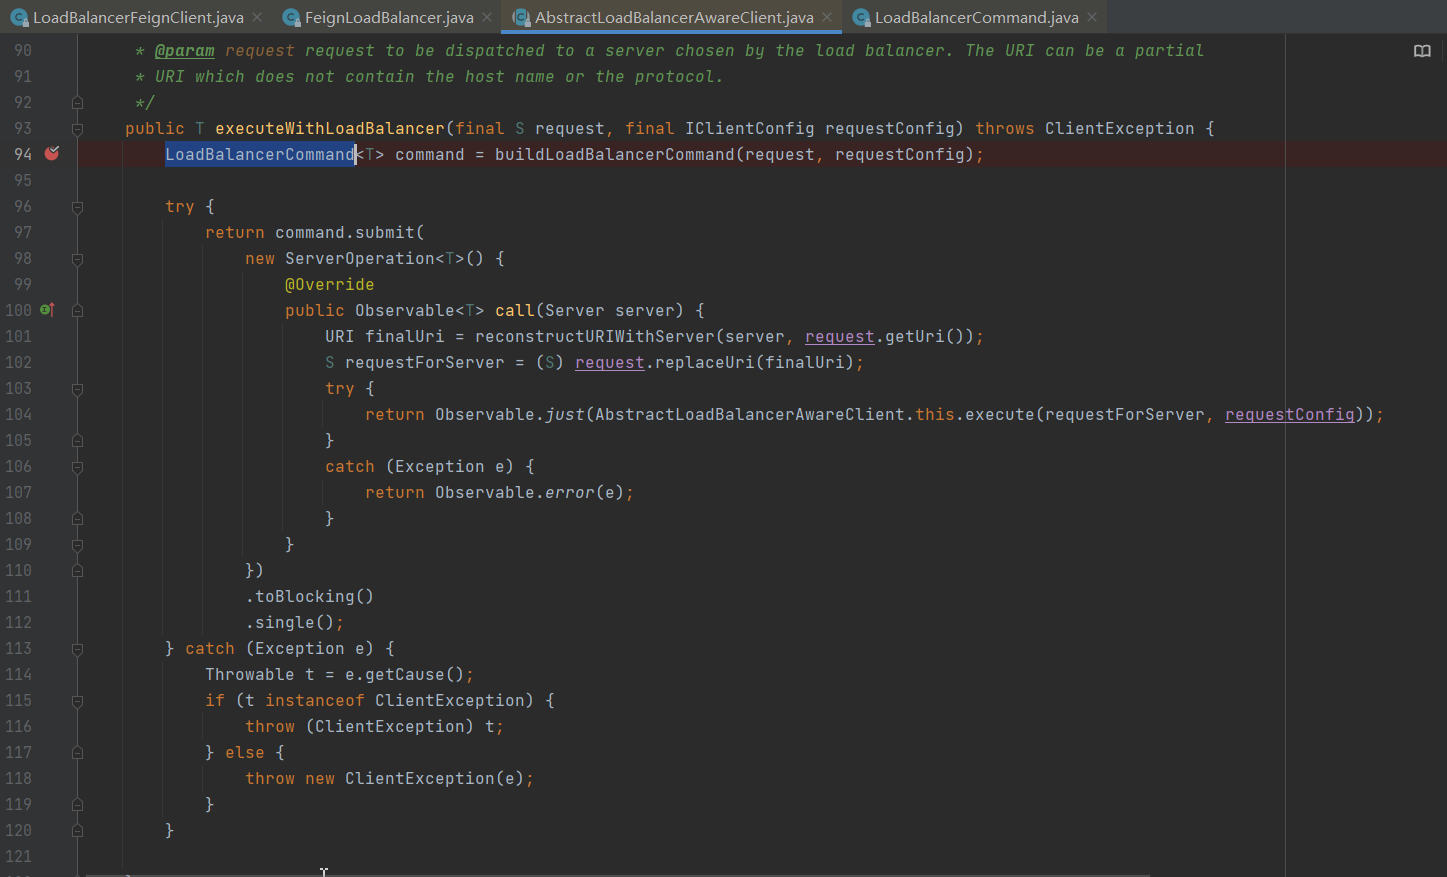This screenshot has height=877, width=1447.
Task: Click override gutter icon on line 100
Action: [x=47, y=310]
